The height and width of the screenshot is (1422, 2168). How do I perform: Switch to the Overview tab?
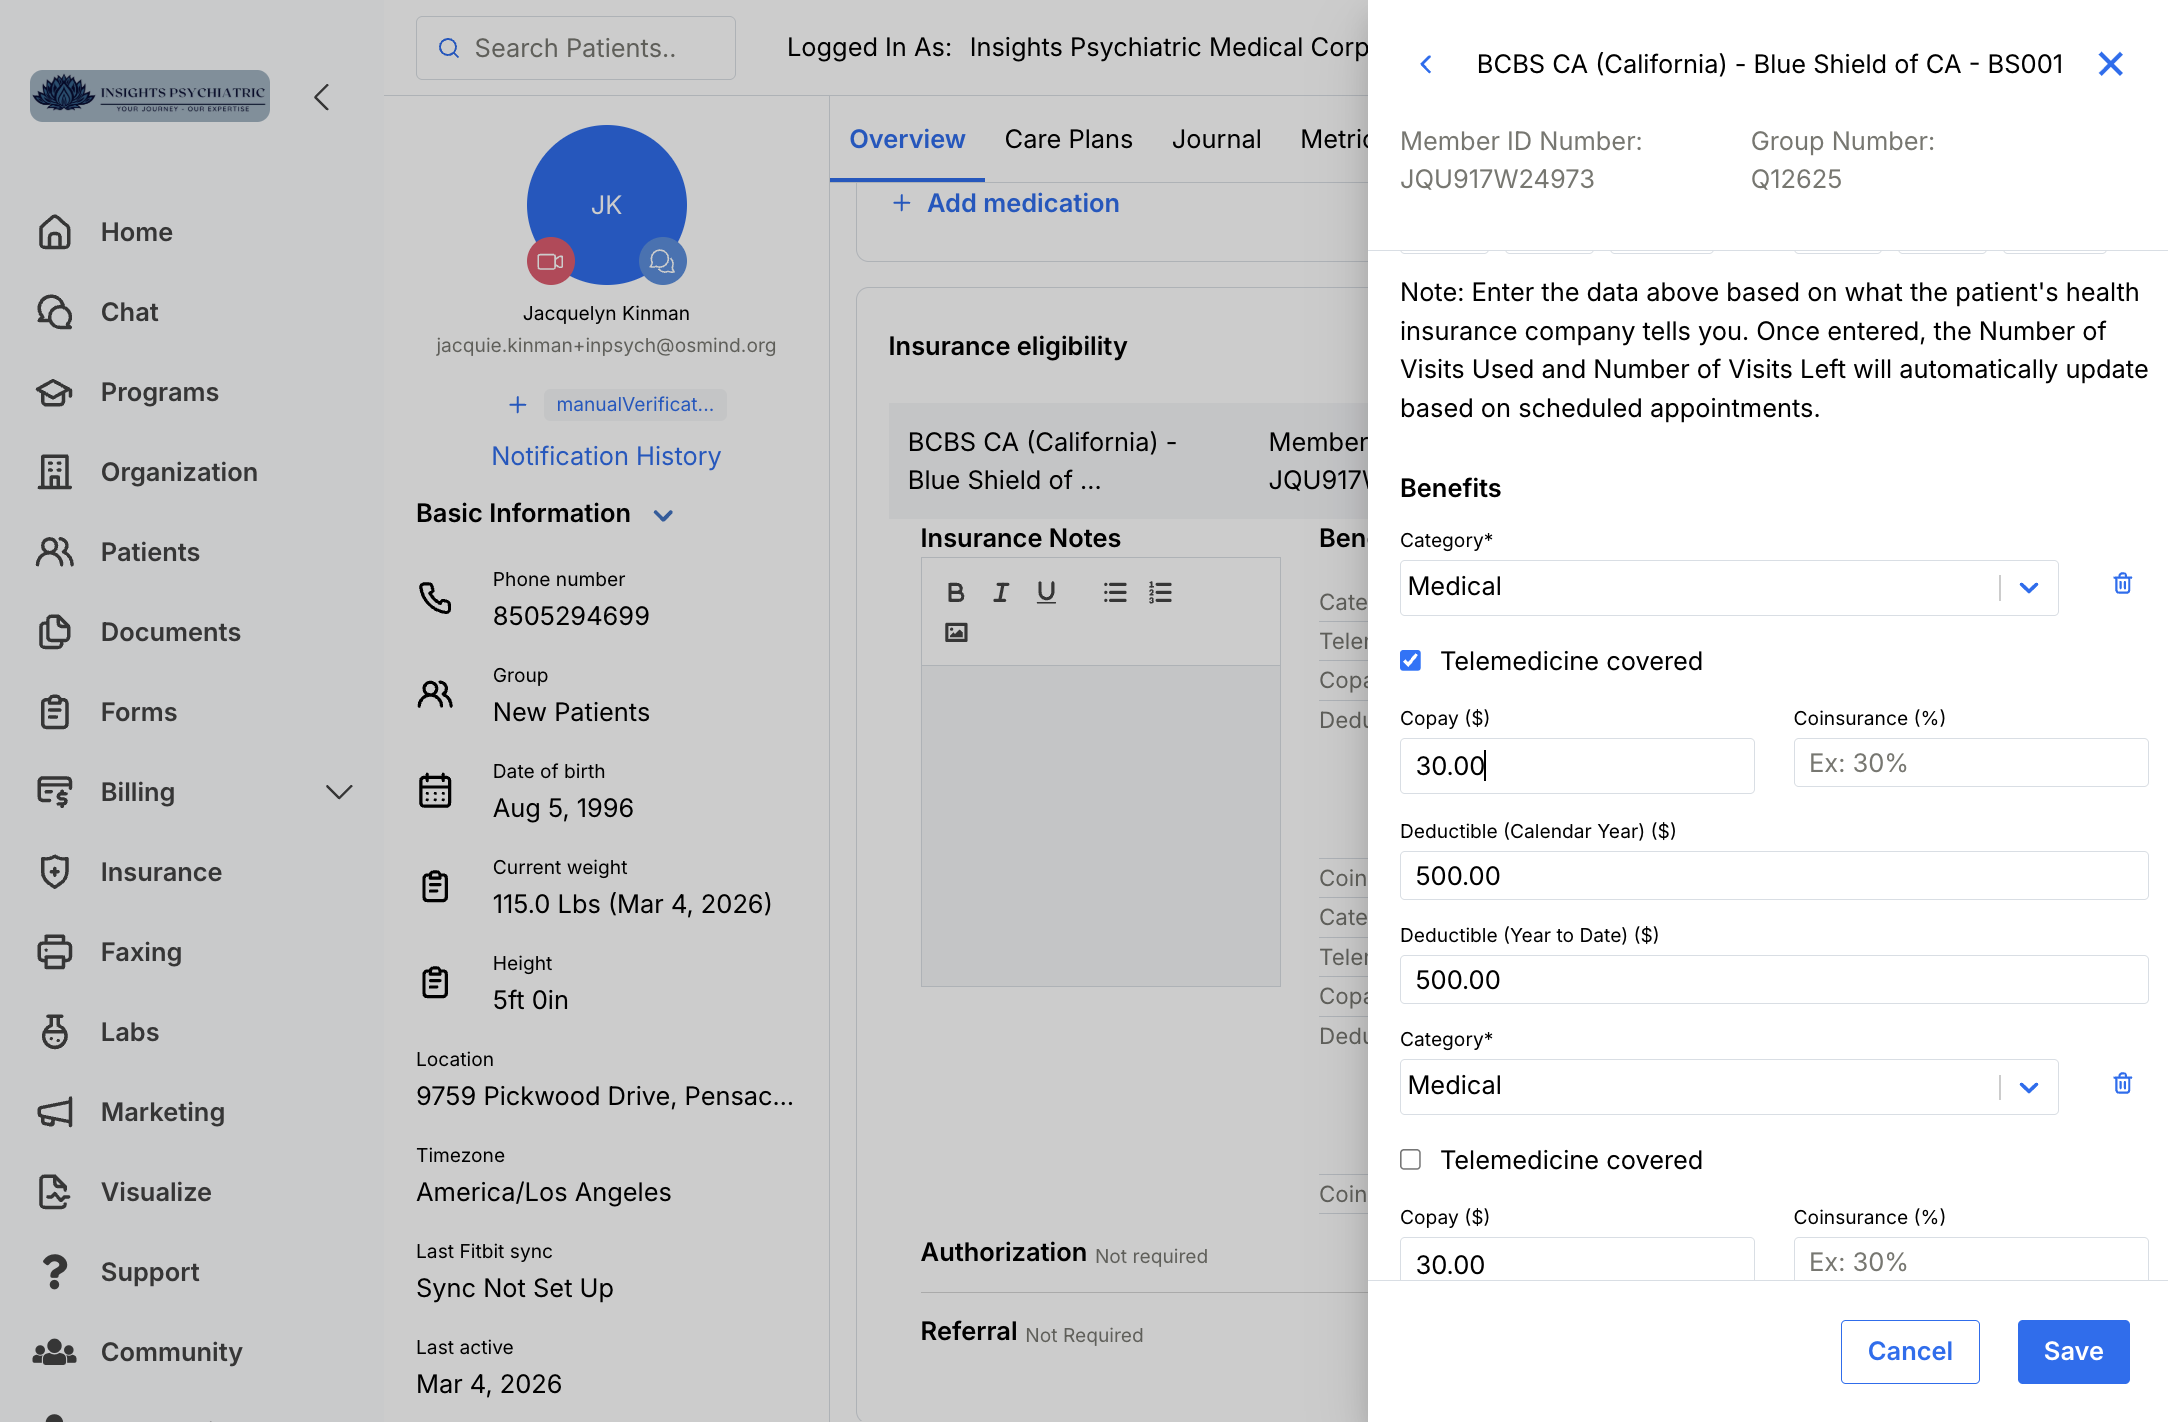tap(907, 139)
